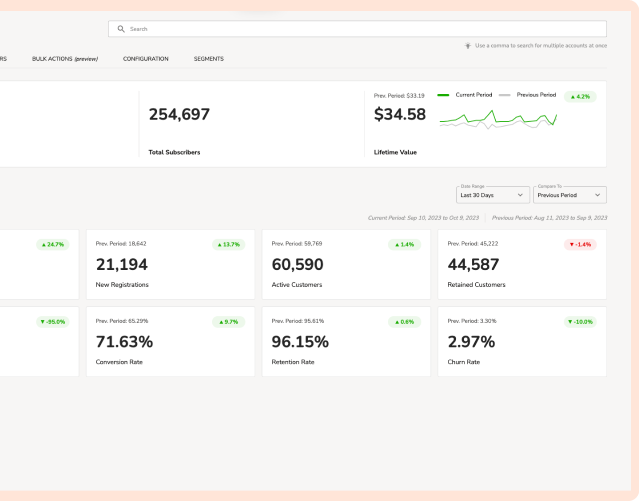639x501 pixels.
Task: Click the 44,587 Retained Customers value
Action: [473, 265]
